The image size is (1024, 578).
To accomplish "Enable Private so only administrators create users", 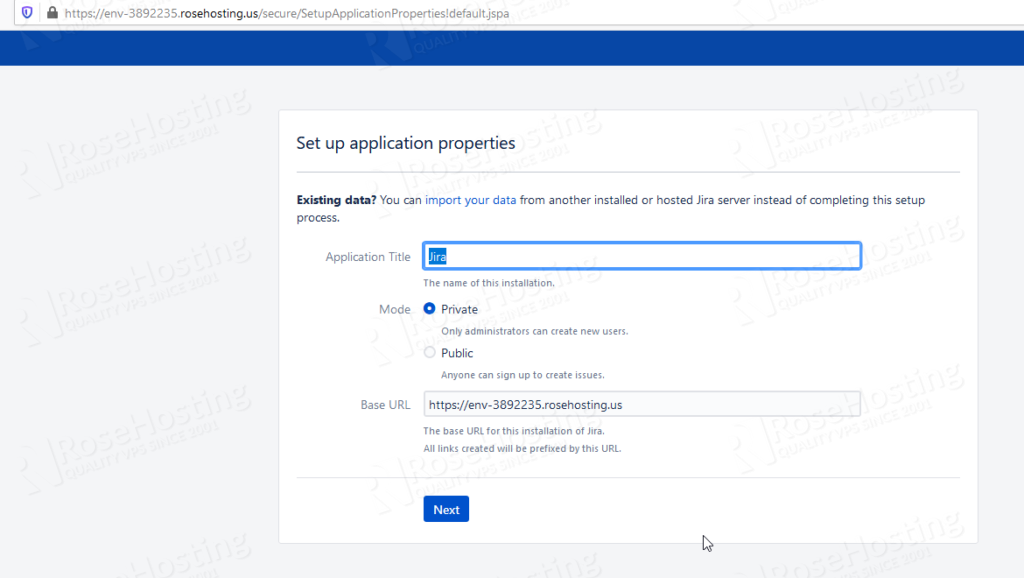I will (x=430, y=309).
